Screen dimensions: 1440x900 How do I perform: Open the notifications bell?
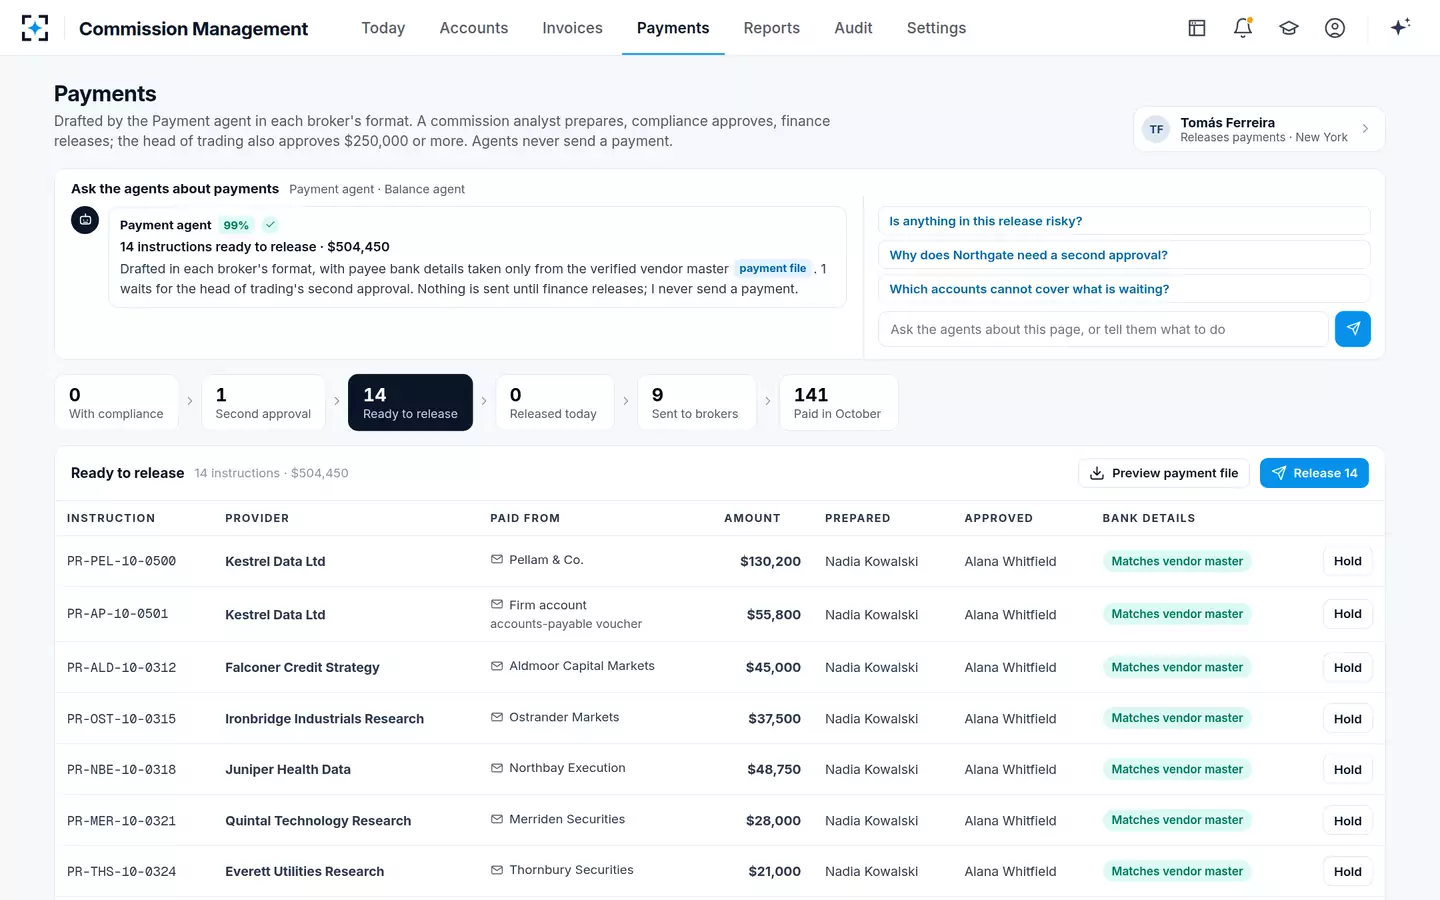[x=1243, y=28]
